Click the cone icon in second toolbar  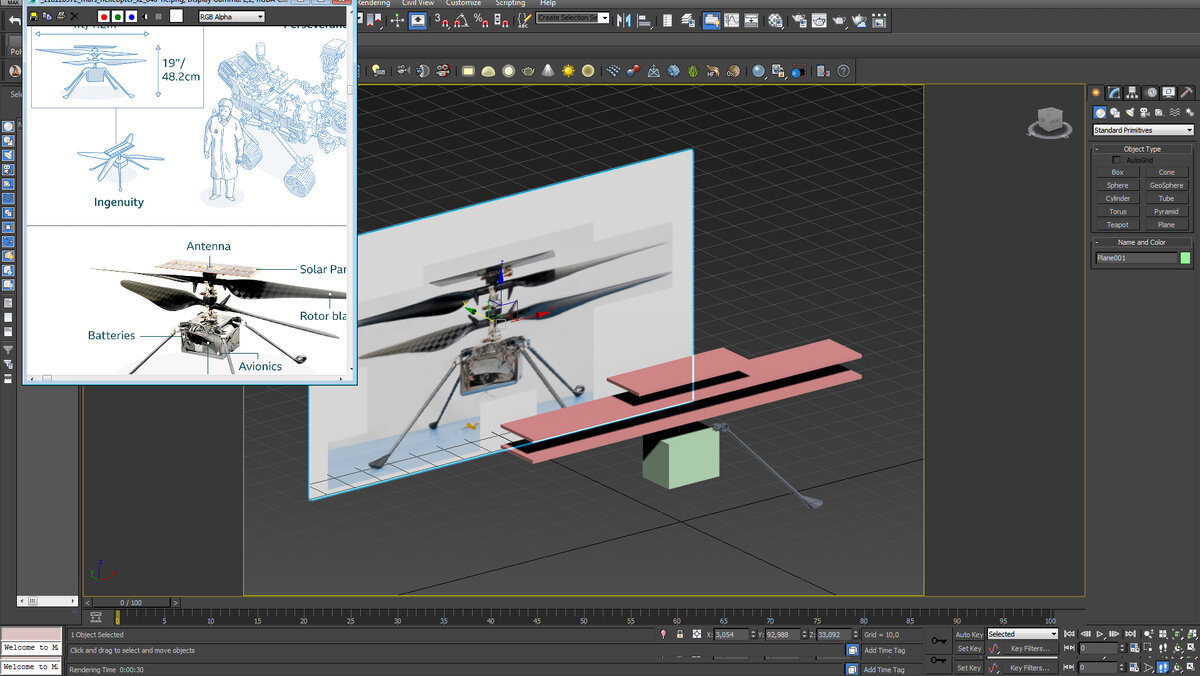pyautogui.click(x=548, y=71)
